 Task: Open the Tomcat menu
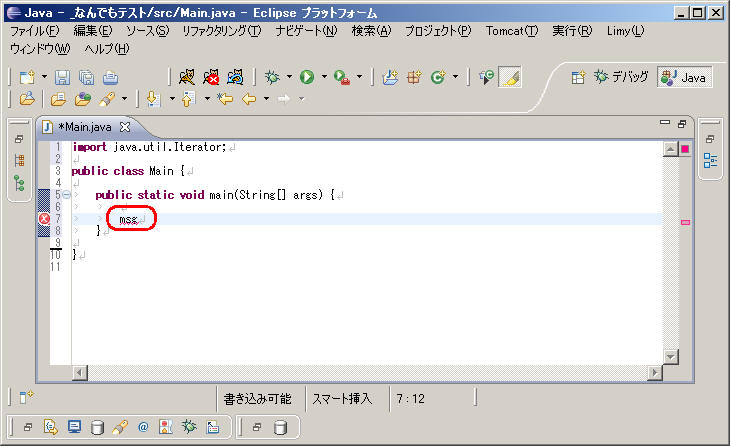pos(510,31)
